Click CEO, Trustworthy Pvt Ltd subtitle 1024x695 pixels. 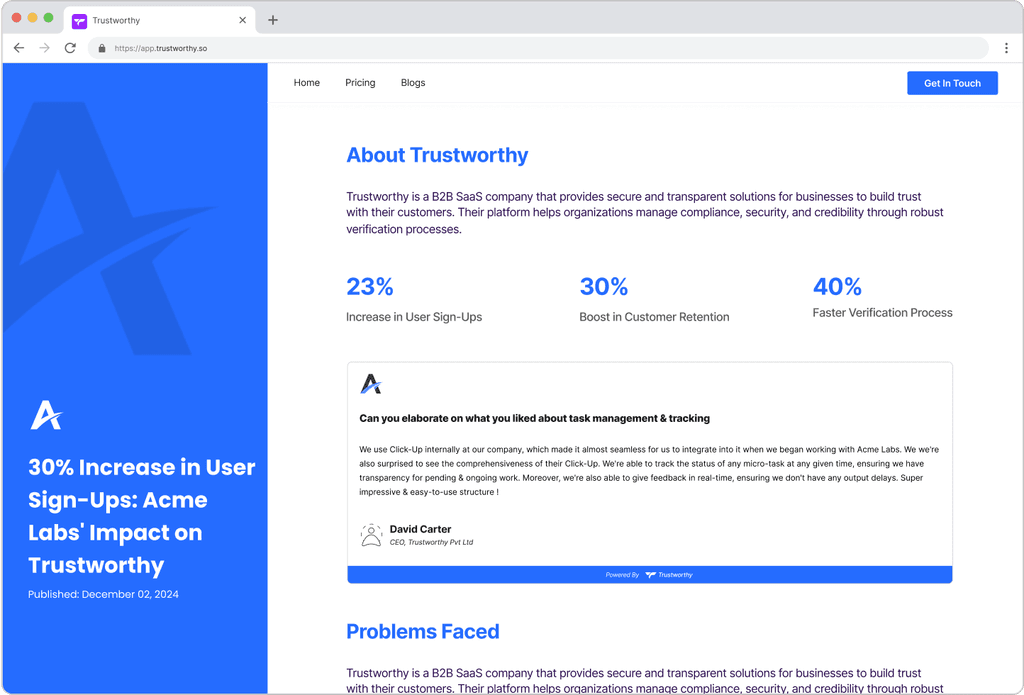pyautogui.click(x=431, y=542)
